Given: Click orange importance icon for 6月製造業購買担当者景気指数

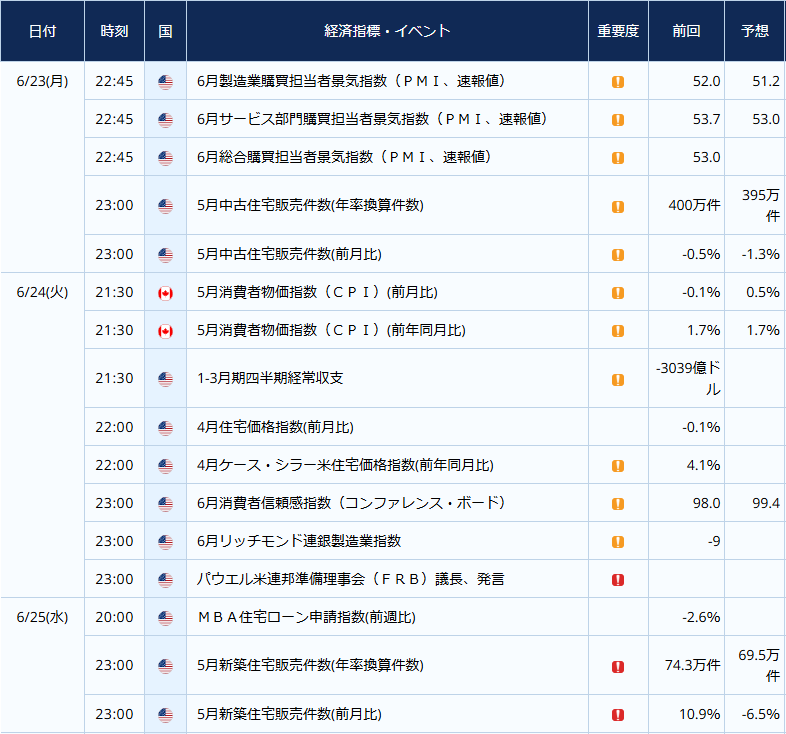Looking at the screenshot, I should click(618, 82).
